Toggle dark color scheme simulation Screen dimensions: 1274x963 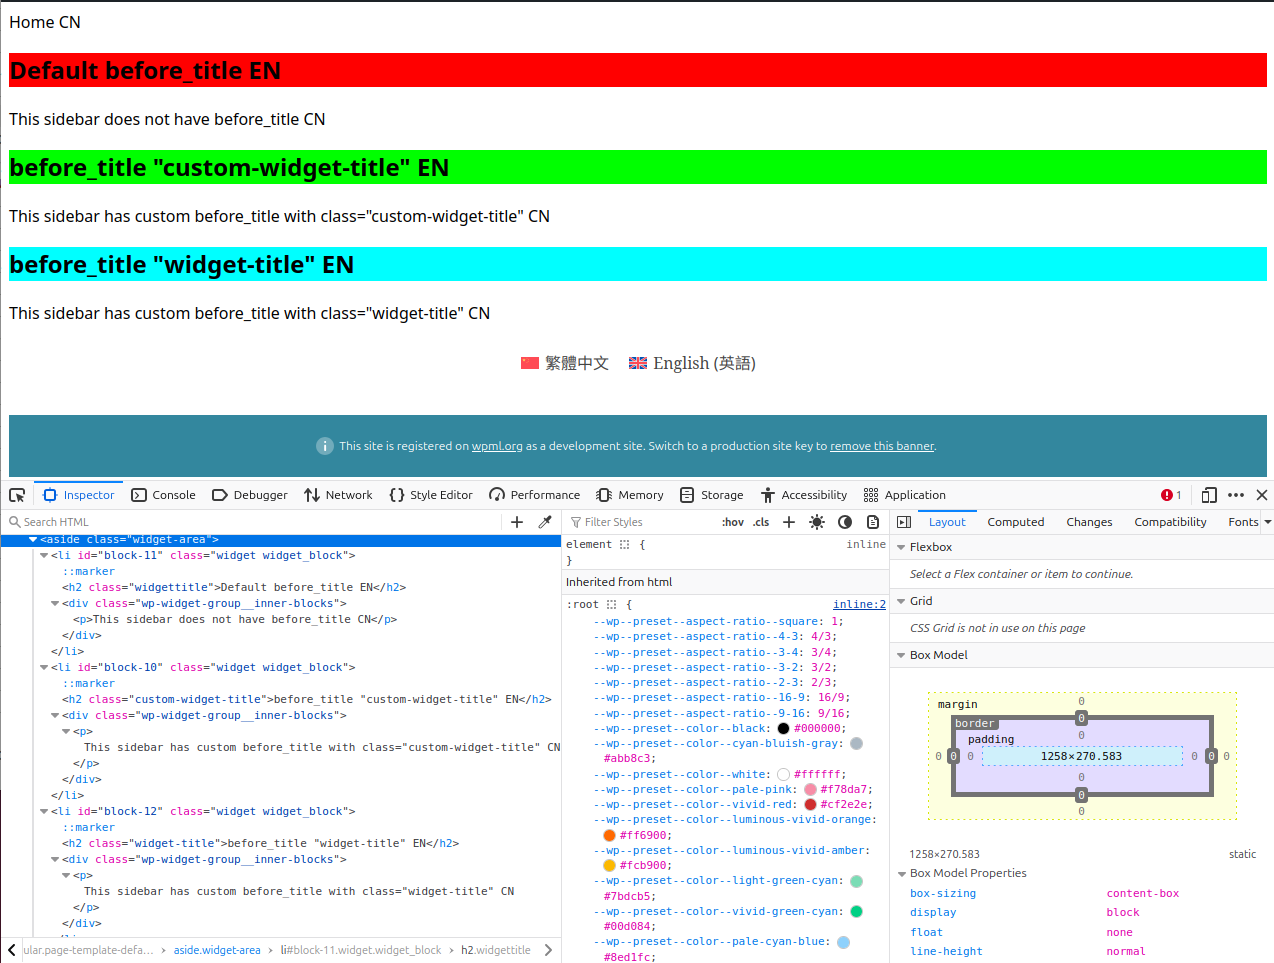[x=845, y=522]
